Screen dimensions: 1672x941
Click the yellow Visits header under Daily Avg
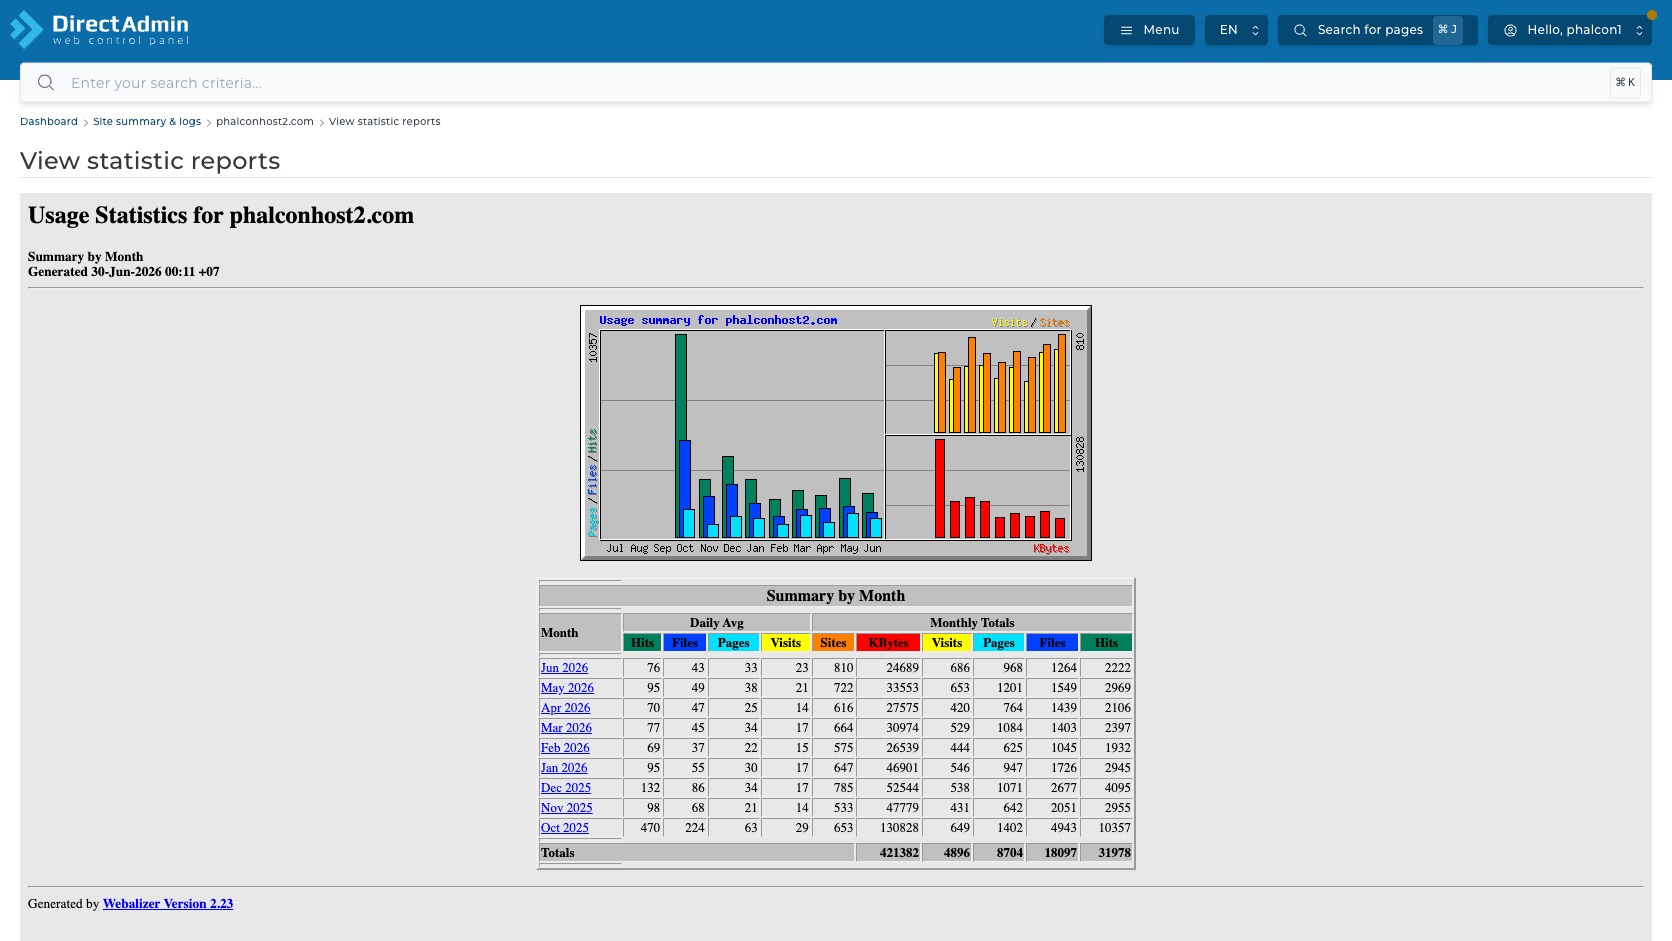(x=785, y=643)
